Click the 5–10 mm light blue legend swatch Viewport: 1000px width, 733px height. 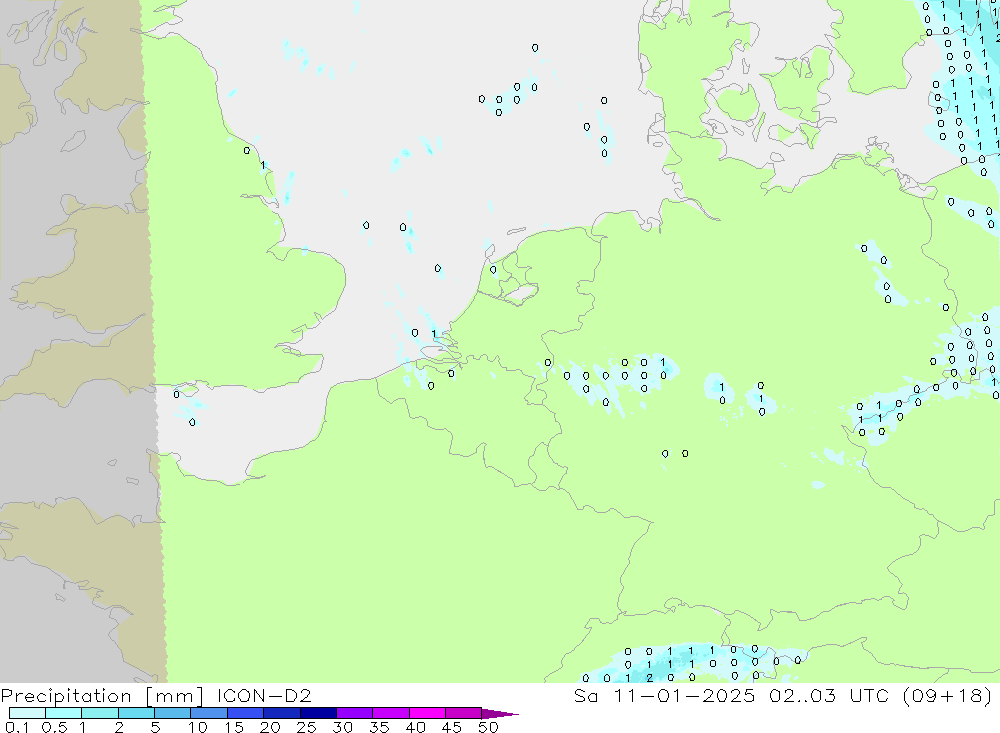click(172, 713)
